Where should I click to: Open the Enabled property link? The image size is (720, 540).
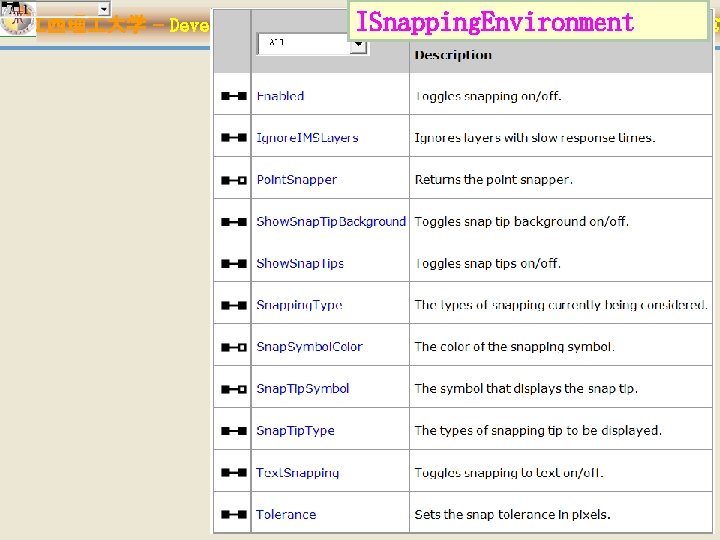(x=280, y=96)
